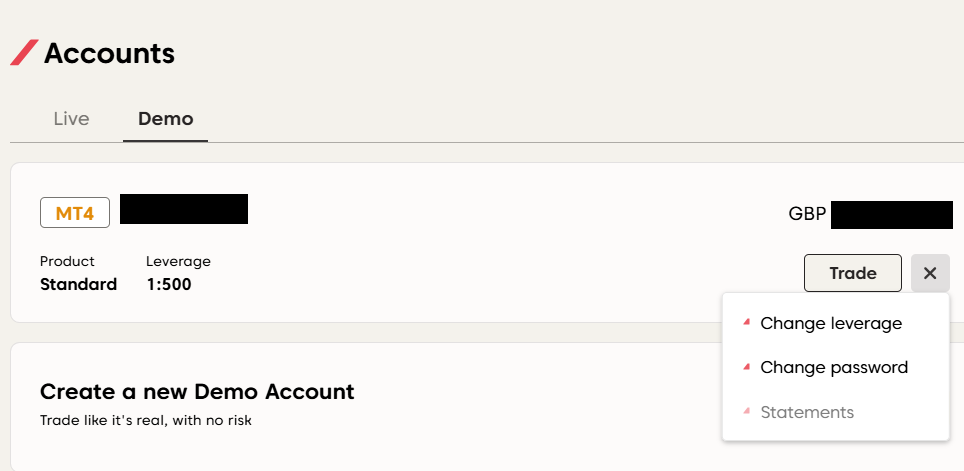Click the redacted balance next to GBP
The image size is (964, 471).
coord(891,215)
